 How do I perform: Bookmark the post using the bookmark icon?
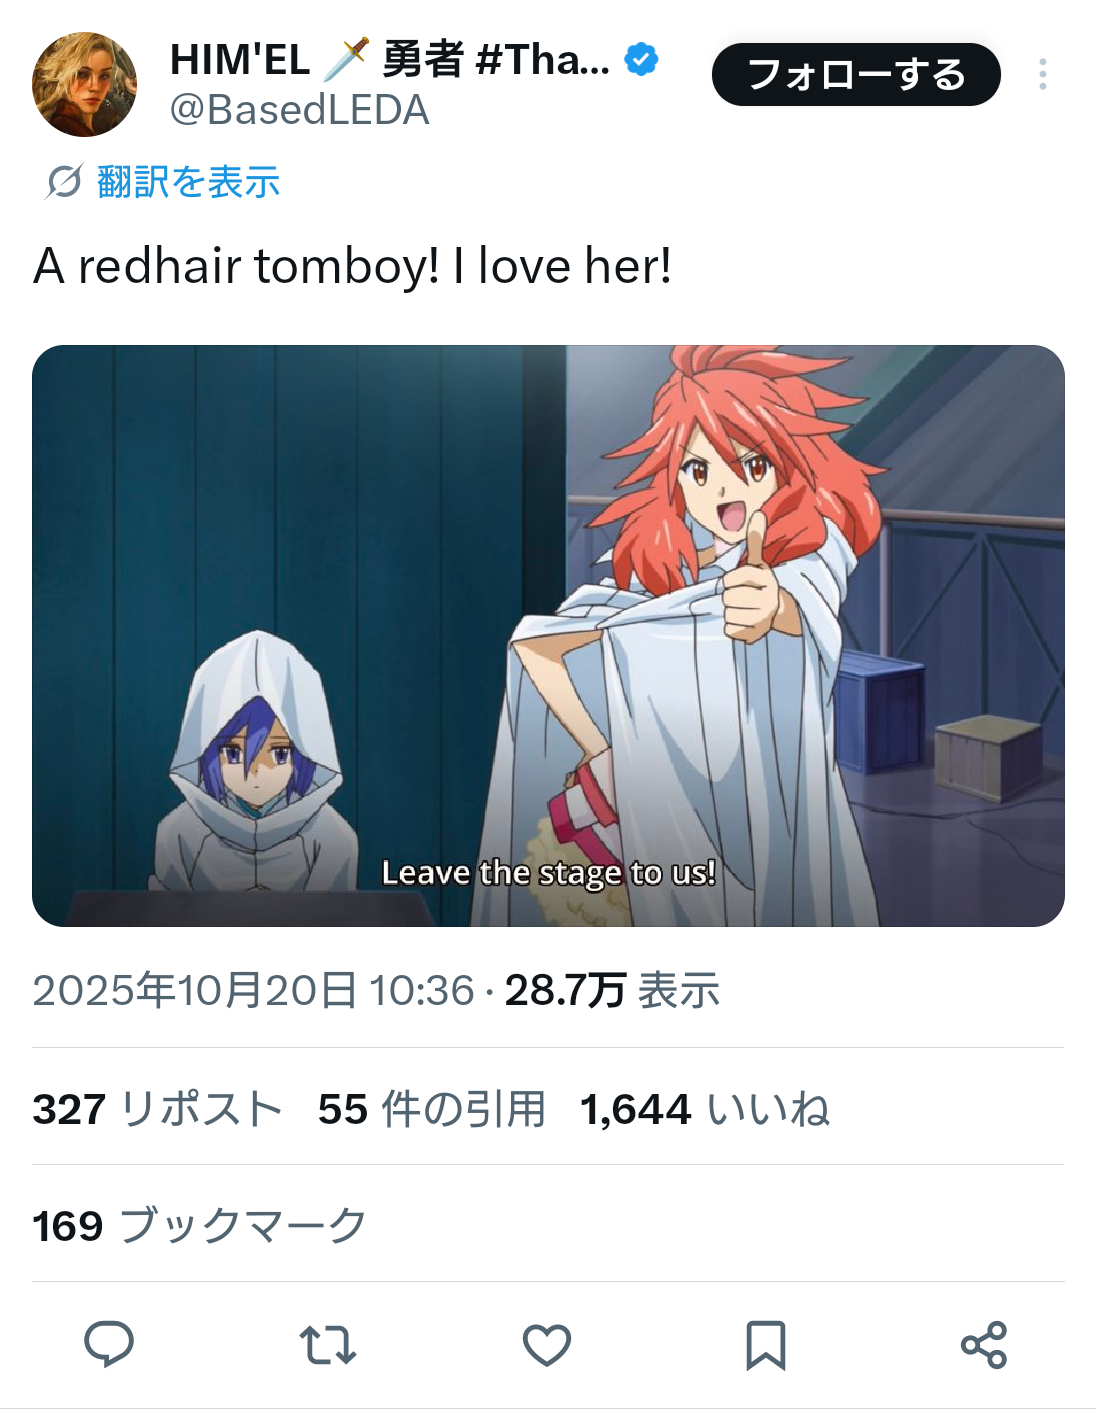[x=766, y=1345]
